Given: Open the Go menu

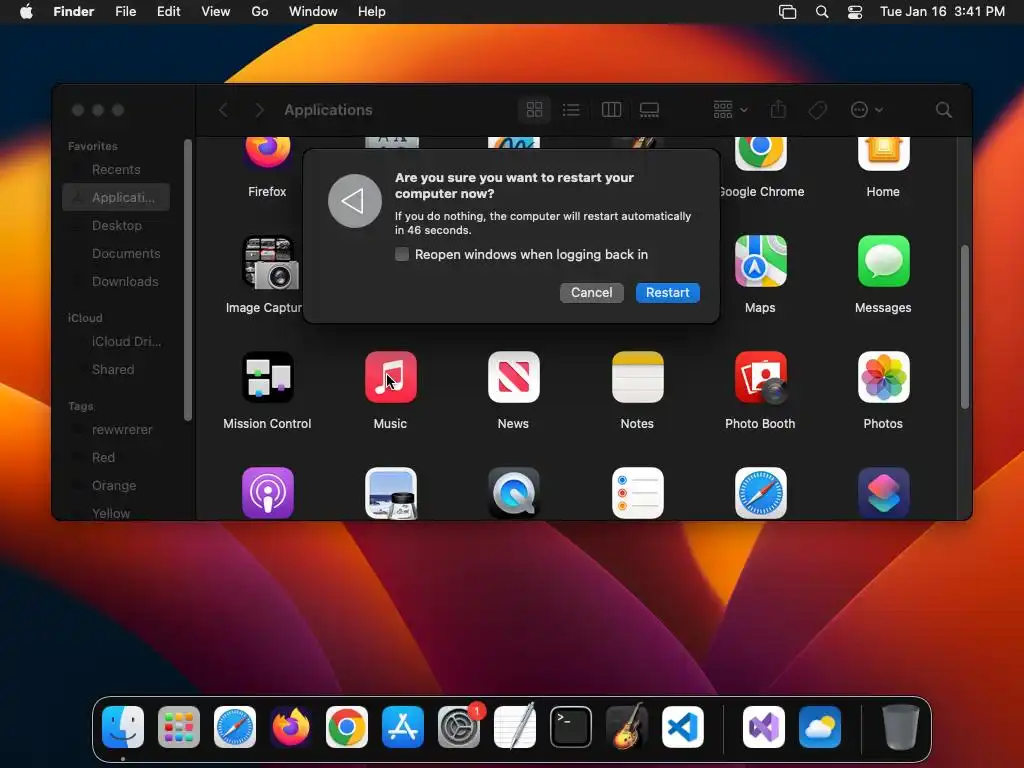Looking at the screenshot, I should (x=260, y=12).
